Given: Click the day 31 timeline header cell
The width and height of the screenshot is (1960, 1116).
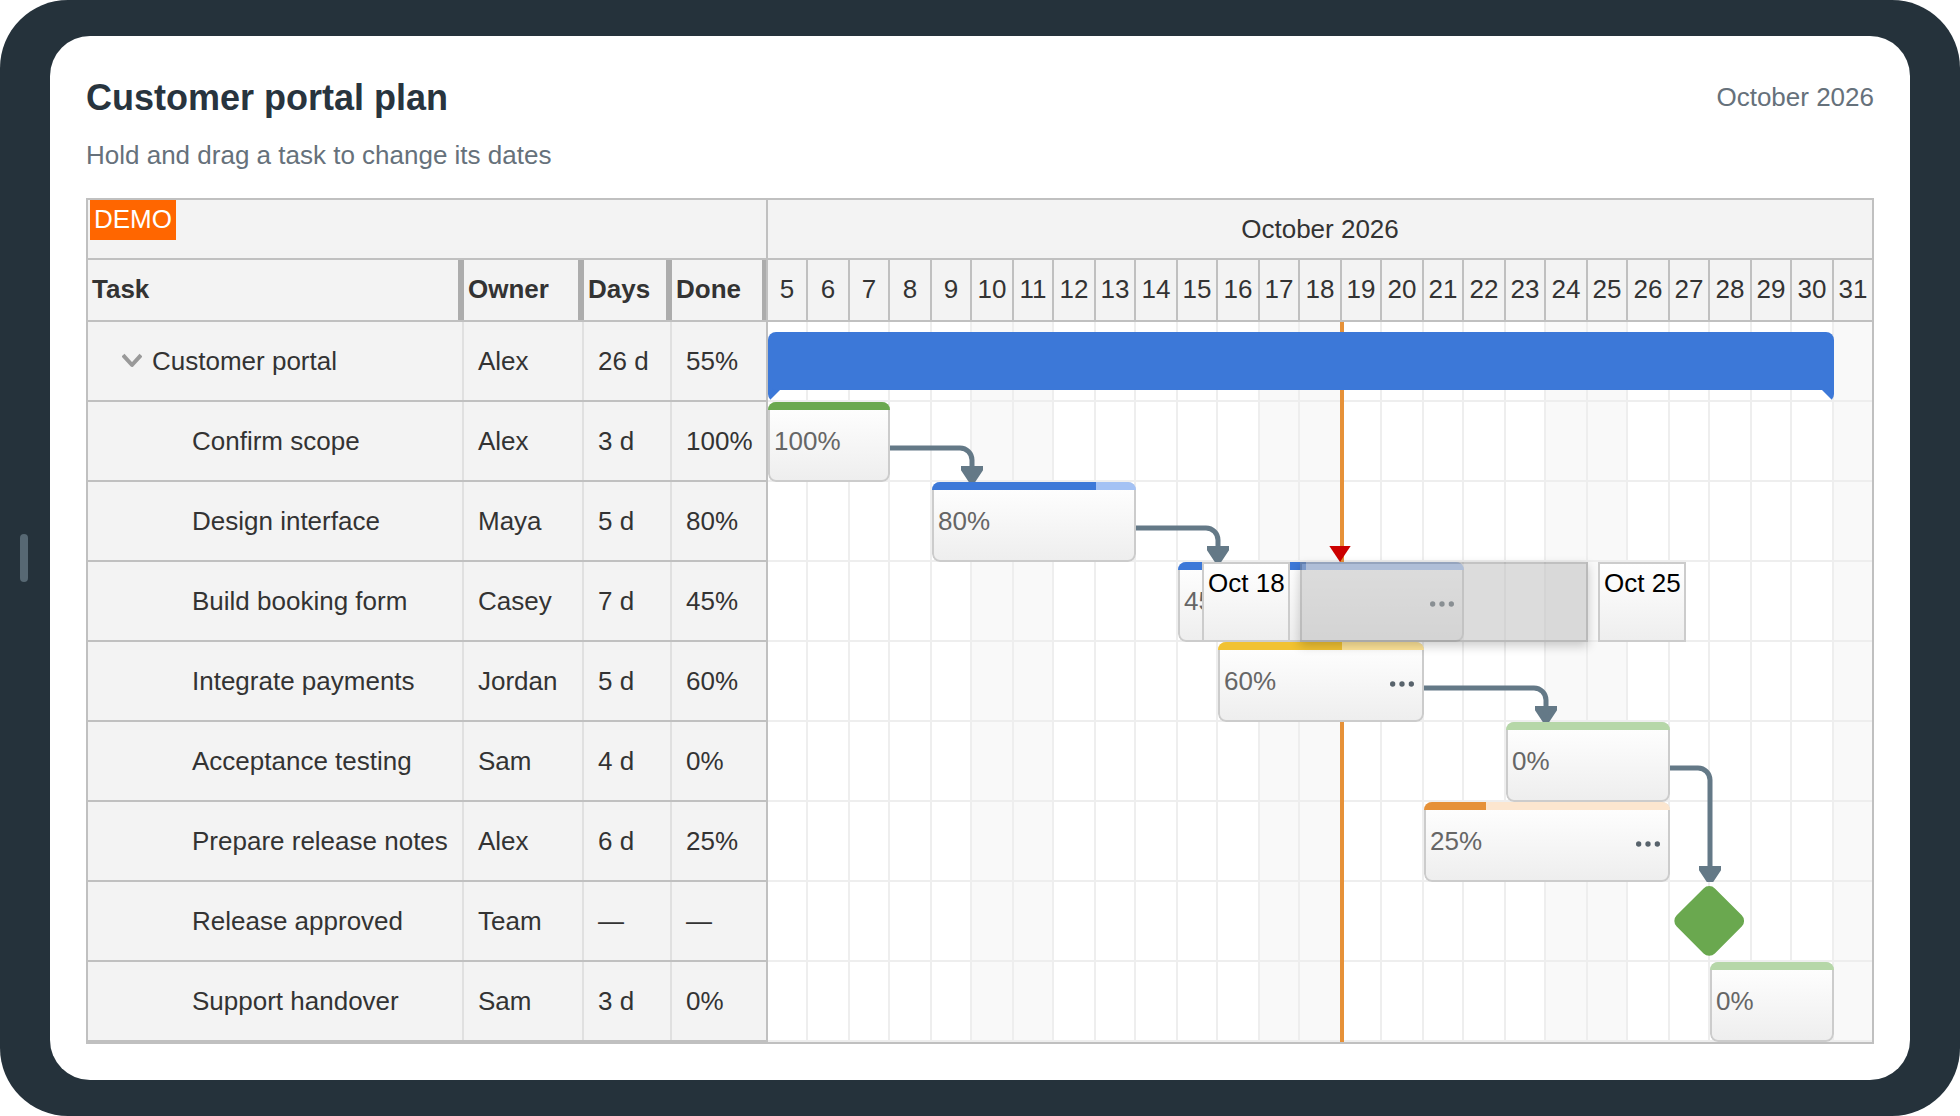Looking at the screenshot, I should (x=1853, y=290).
